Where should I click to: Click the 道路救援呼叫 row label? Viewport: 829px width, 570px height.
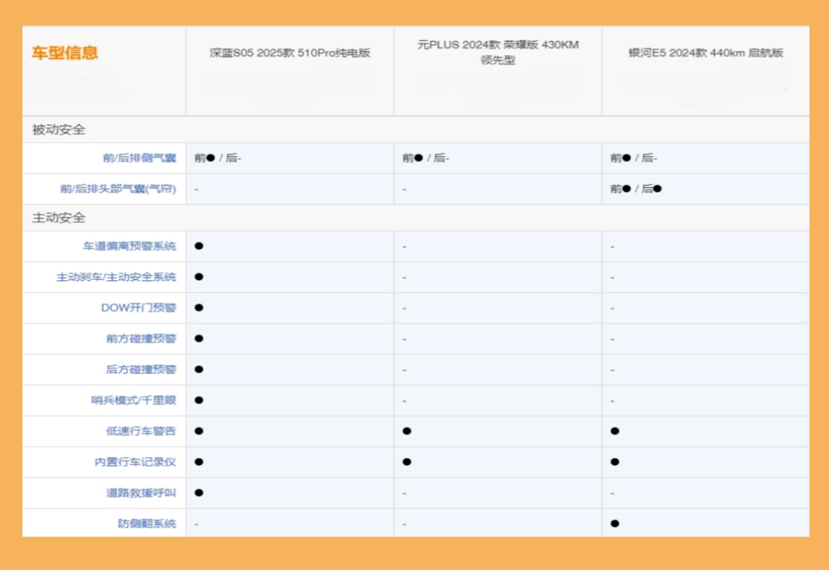click(141, 493)
